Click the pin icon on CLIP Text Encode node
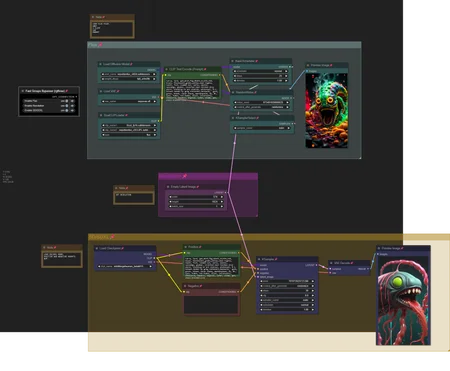This screenshot has height=371, width=450. (x=205, y=69)
